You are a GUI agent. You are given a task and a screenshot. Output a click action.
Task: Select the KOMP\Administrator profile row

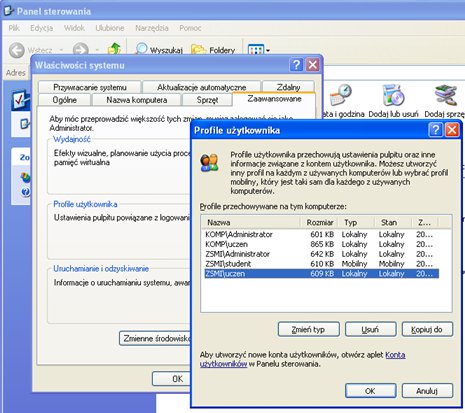click(321, 235)
